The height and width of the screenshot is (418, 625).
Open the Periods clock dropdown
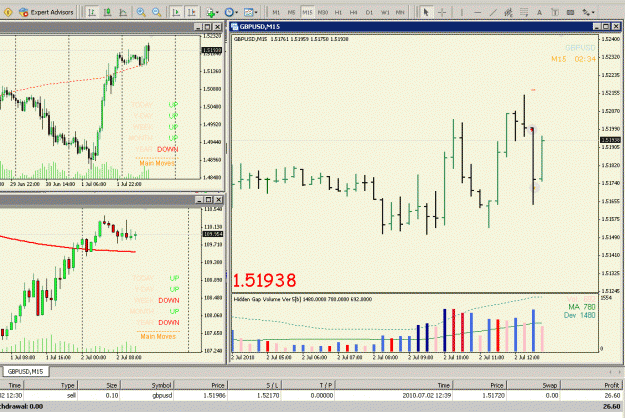click(x=231, y=12)
